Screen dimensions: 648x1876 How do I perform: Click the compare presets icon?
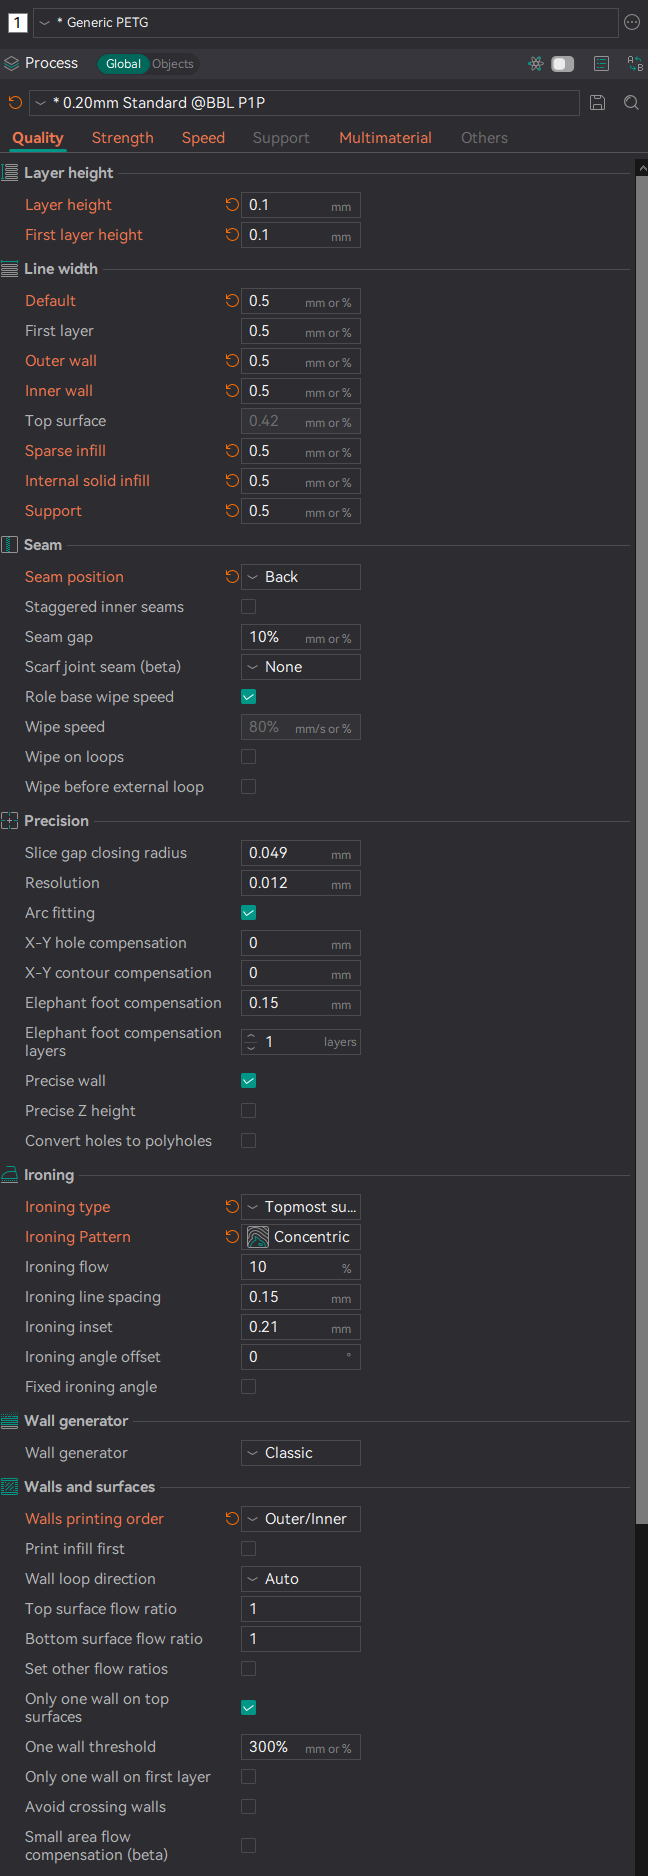635,64
